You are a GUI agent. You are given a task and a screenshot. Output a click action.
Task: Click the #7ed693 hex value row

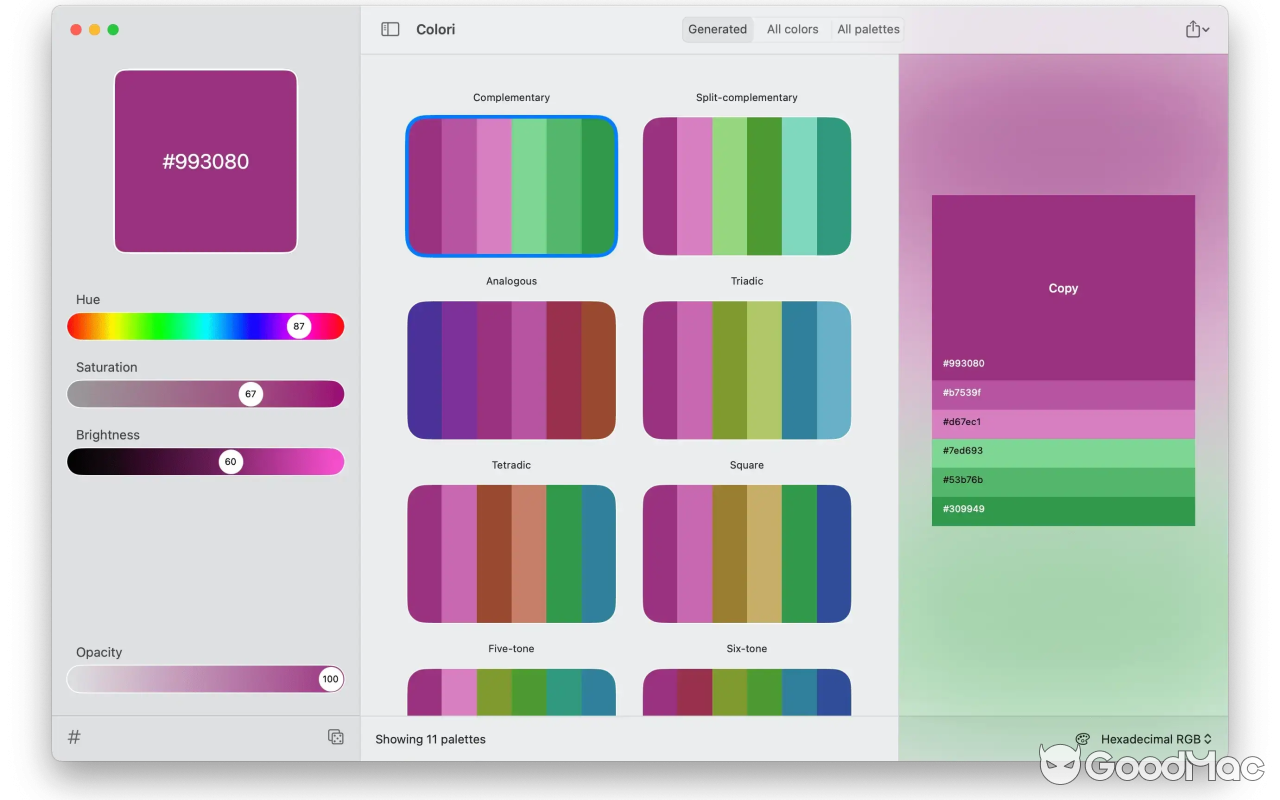click(1063, 451)
